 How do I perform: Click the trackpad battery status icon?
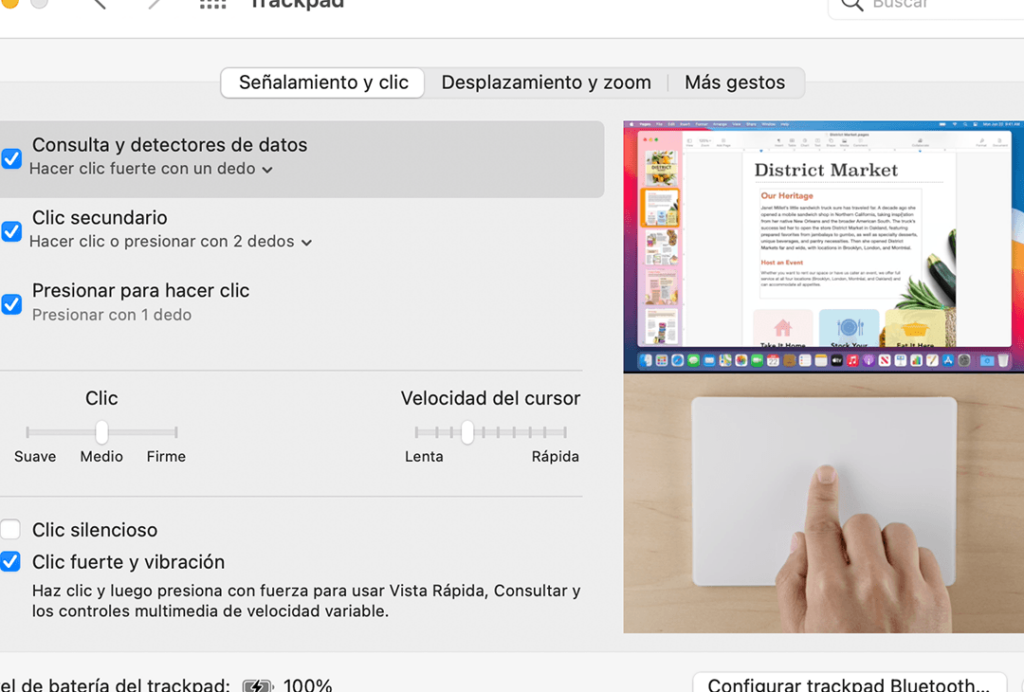click(258, 685)
